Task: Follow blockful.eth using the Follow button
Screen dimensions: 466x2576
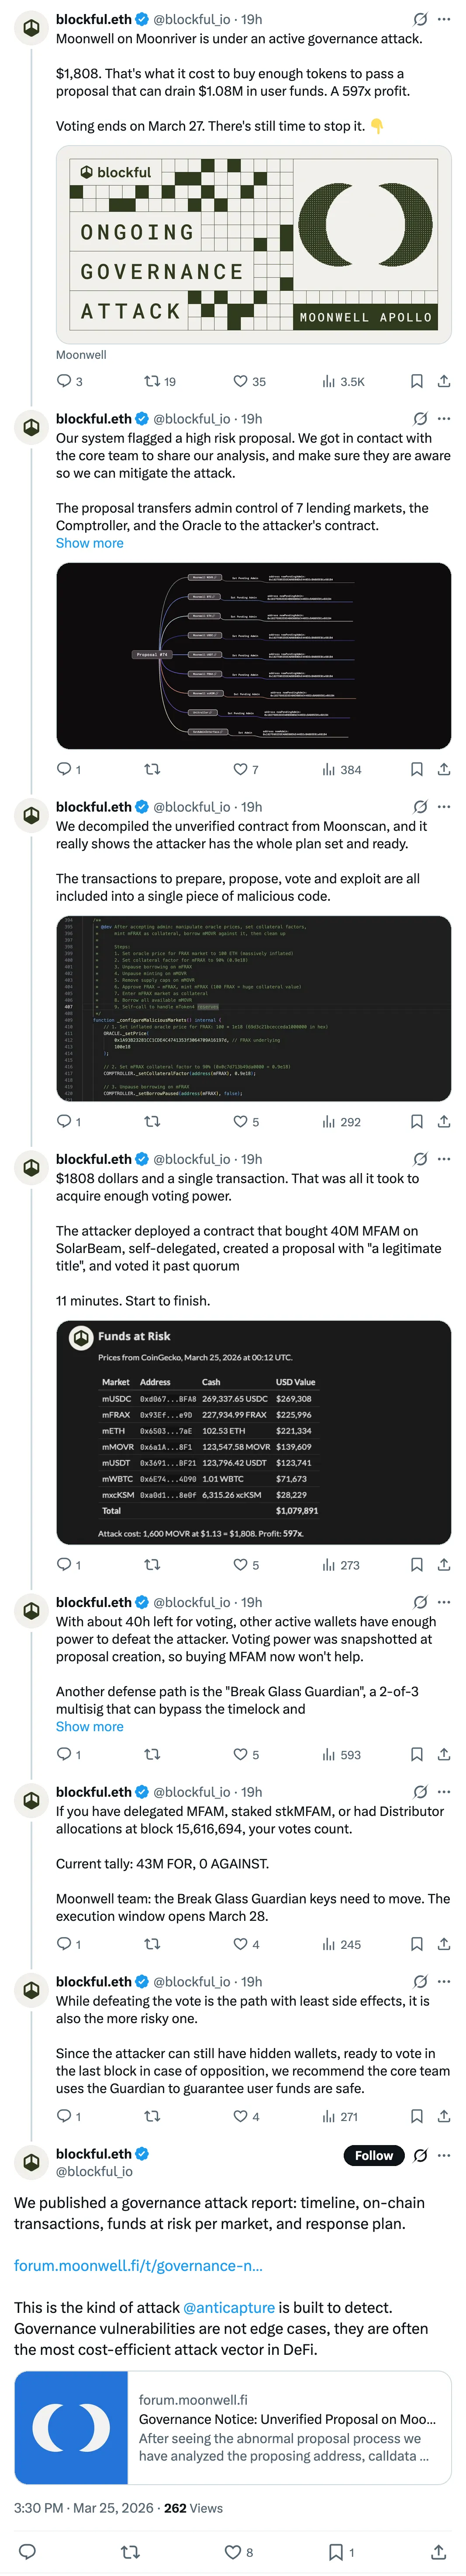Action: 373,2155
